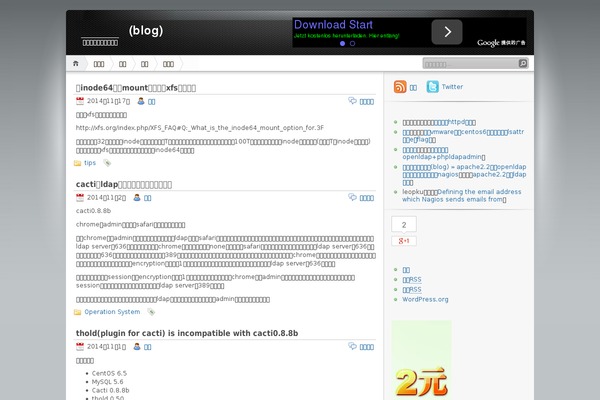This screenshot has width=600, height=400.
Task: Open the first navigation menu item after home
Action: click(99, 64)
